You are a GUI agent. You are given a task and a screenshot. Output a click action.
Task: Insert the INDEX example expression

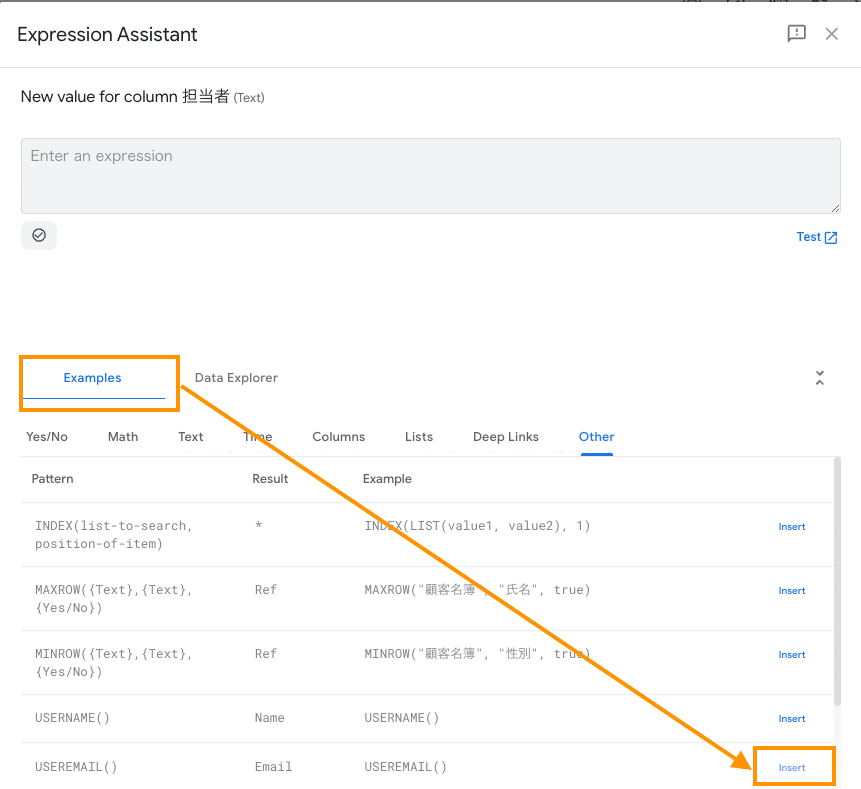[x=792, y=527]
